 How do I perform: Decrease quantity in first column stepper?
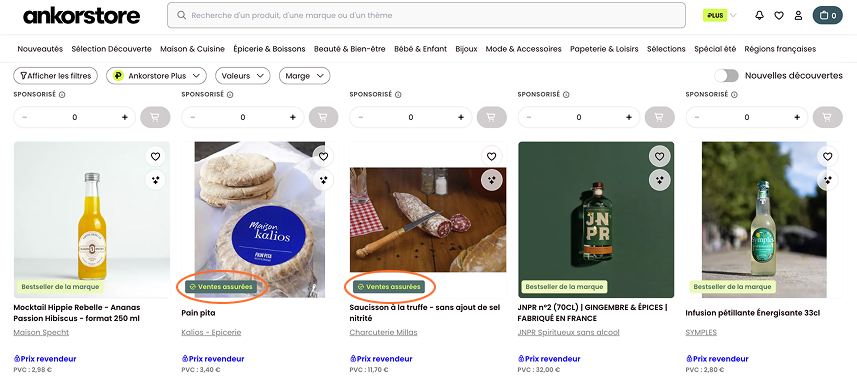click(25, 117)
